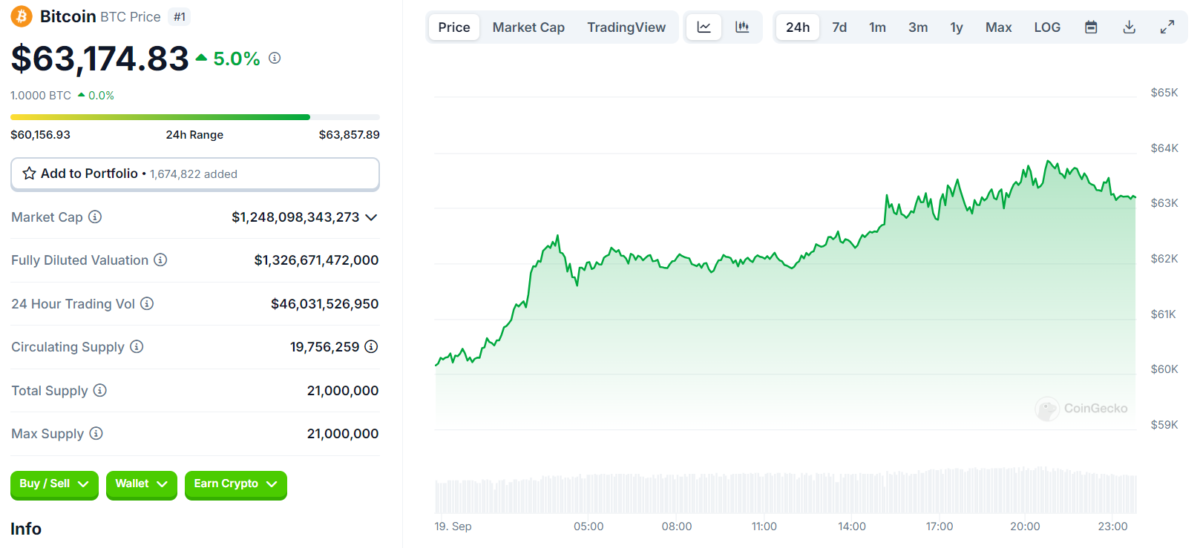This screenshot has height=548, width=1200.
Task: Open the Buy / Sell dropdown
Action: click(55, 484)
